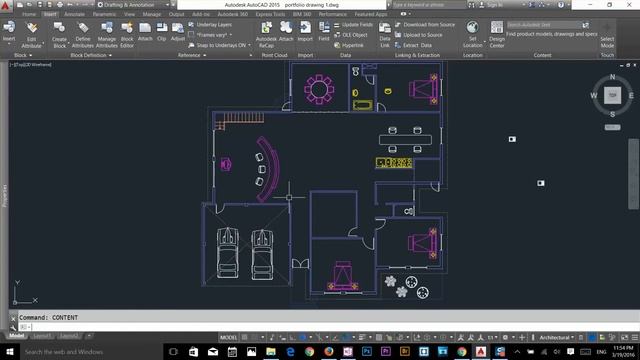Open the AutoCAD application menu logo
Screen dimensions: 640x360
[5, 5]
